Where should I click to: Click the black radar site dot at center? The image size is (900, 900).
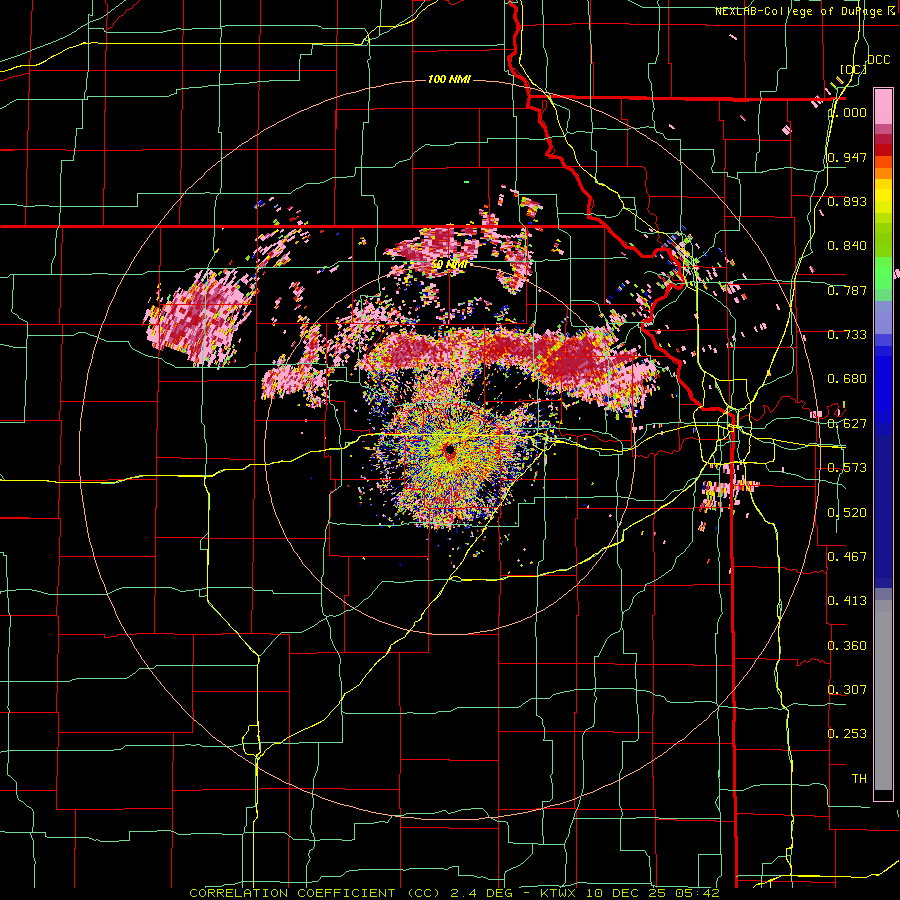[449, 450]
